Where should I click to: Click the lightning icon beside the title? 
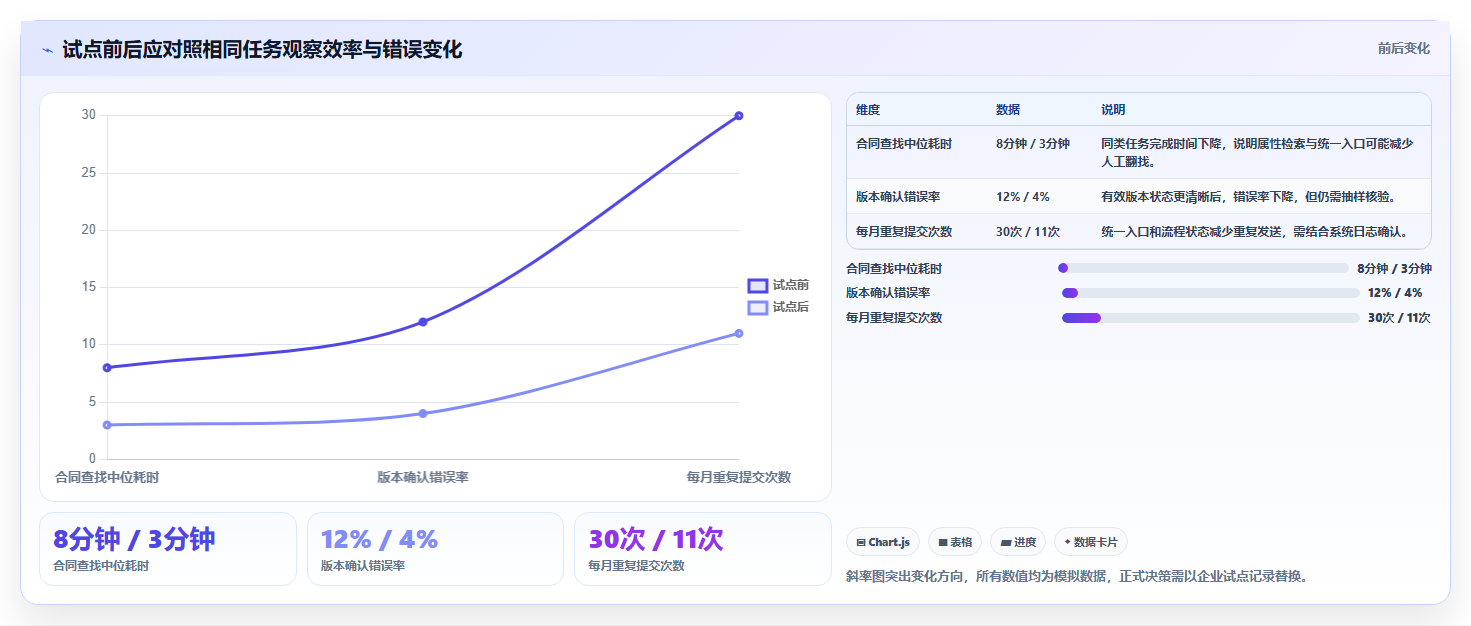click(47, 50)
